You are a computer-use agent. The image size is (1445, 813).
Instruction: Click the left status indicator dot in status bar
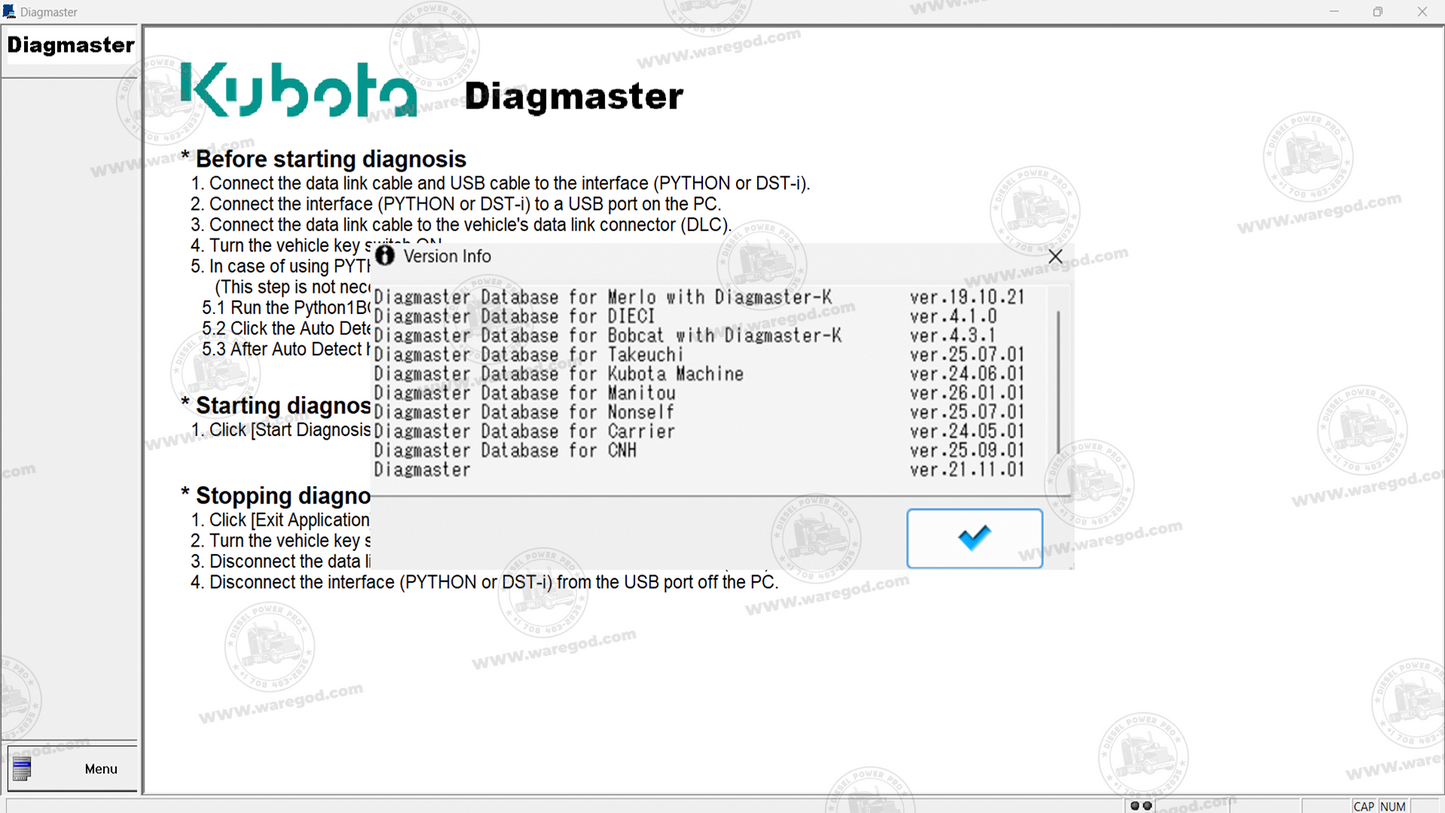[x=1135, y=804]
